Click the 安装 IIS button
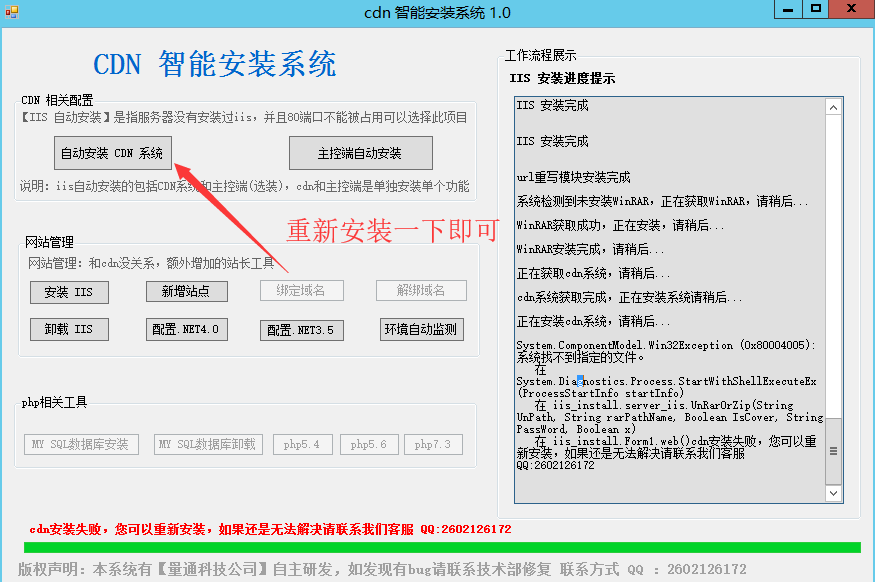 click(69, 292)
